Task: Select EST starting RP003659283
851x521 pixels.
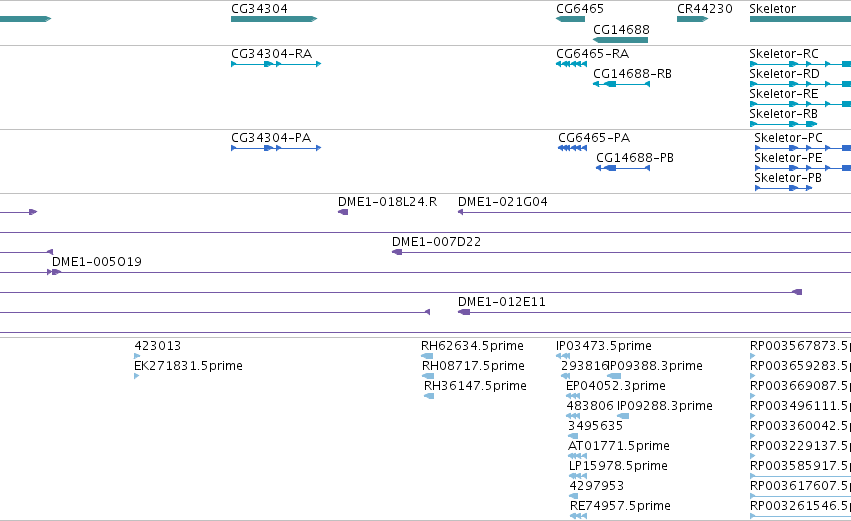Action: [x=800, y=366]
